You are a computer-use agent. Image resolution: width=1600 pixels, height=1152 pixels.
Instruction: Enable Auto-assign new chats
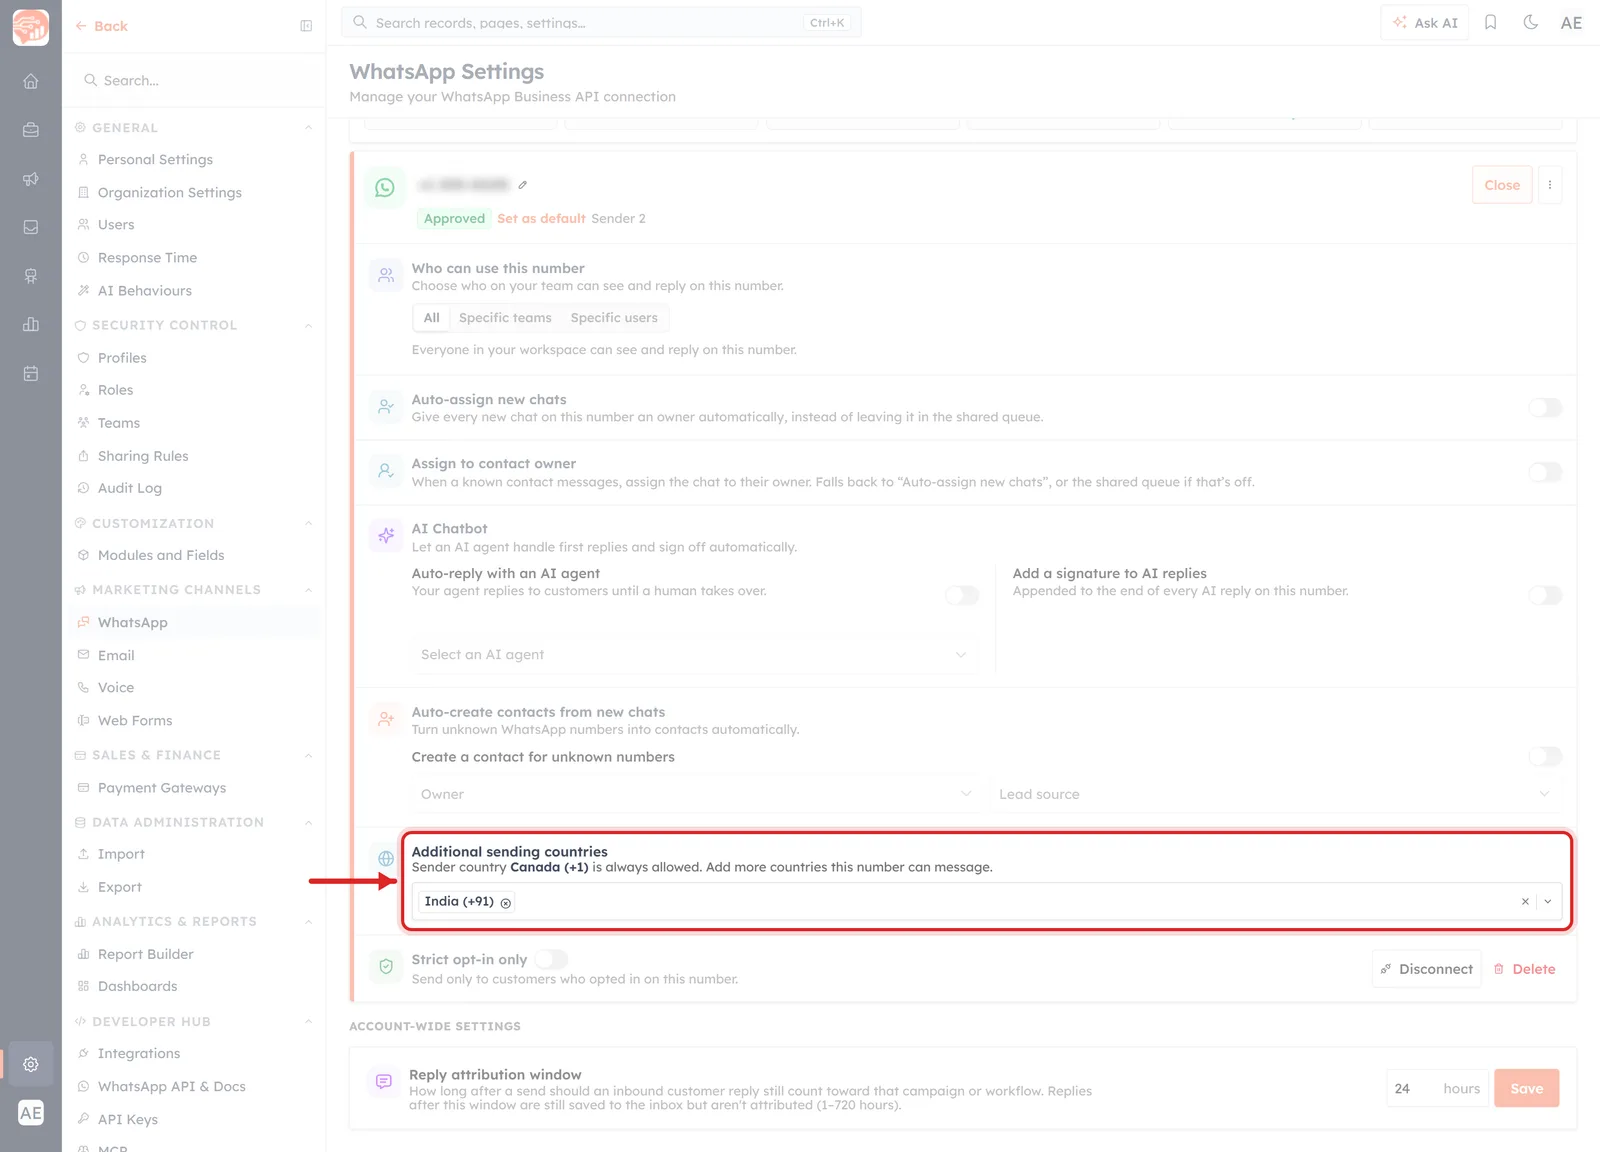tap(1545, 408)
